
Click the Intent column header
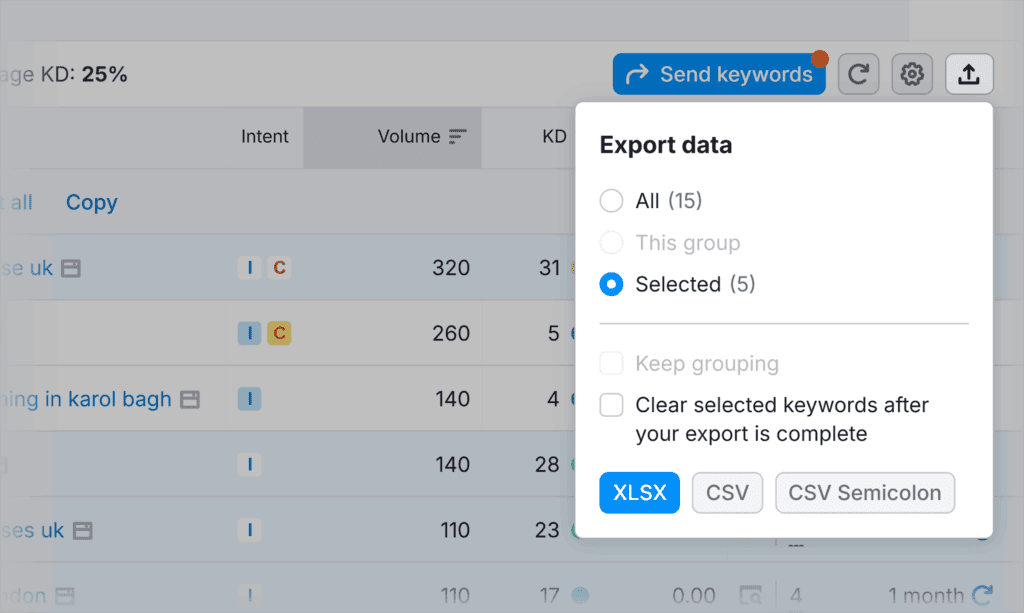tap(264, 137)
